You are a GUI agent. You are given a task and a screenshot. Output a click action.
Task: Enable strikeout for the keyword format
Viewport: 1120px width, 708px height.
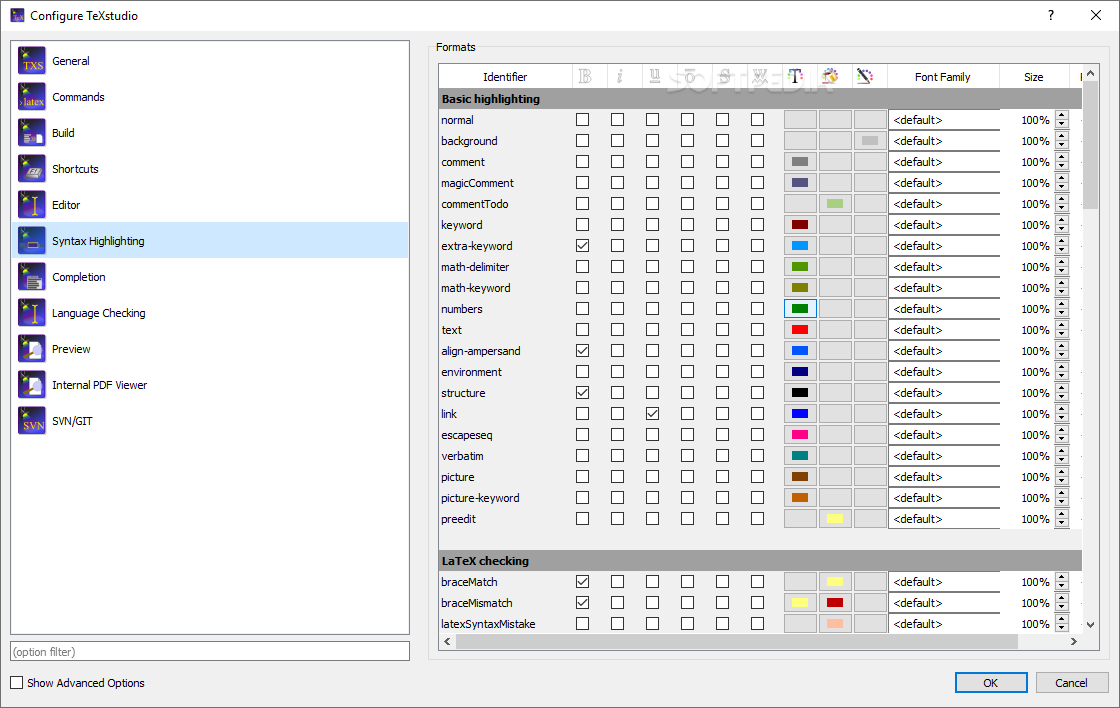723,225
